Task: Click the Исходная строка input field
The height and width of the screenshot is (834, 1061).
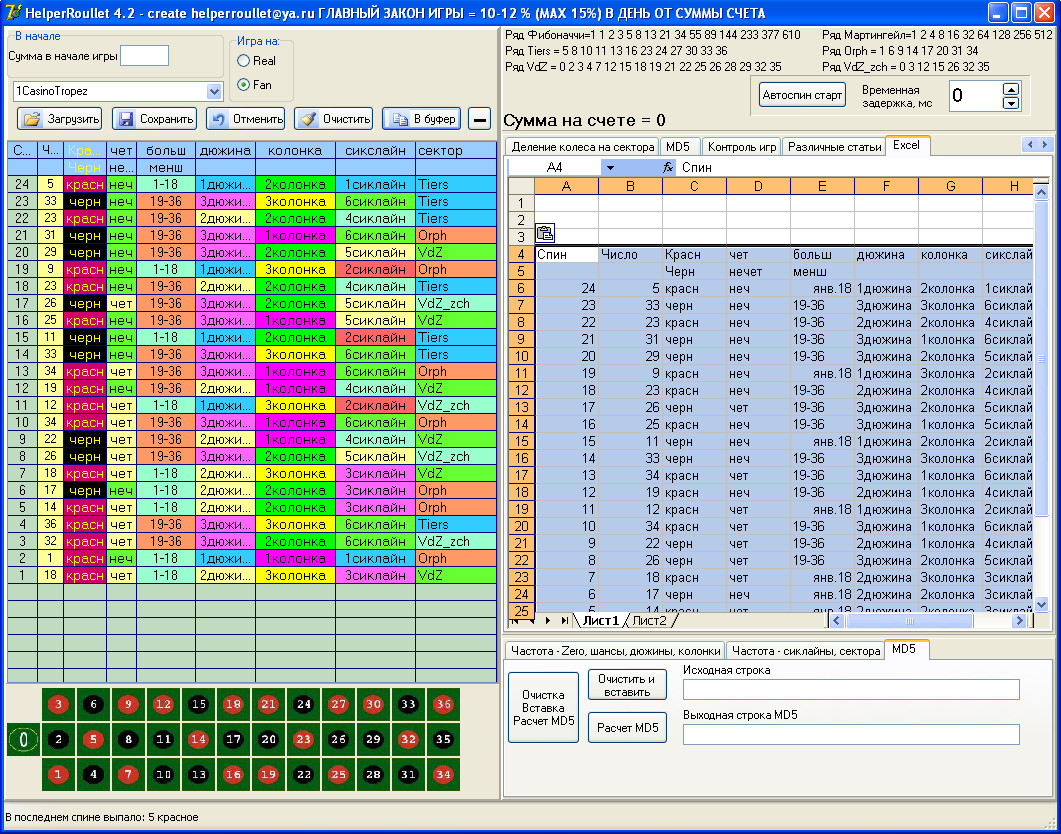Action: point(850,689)
